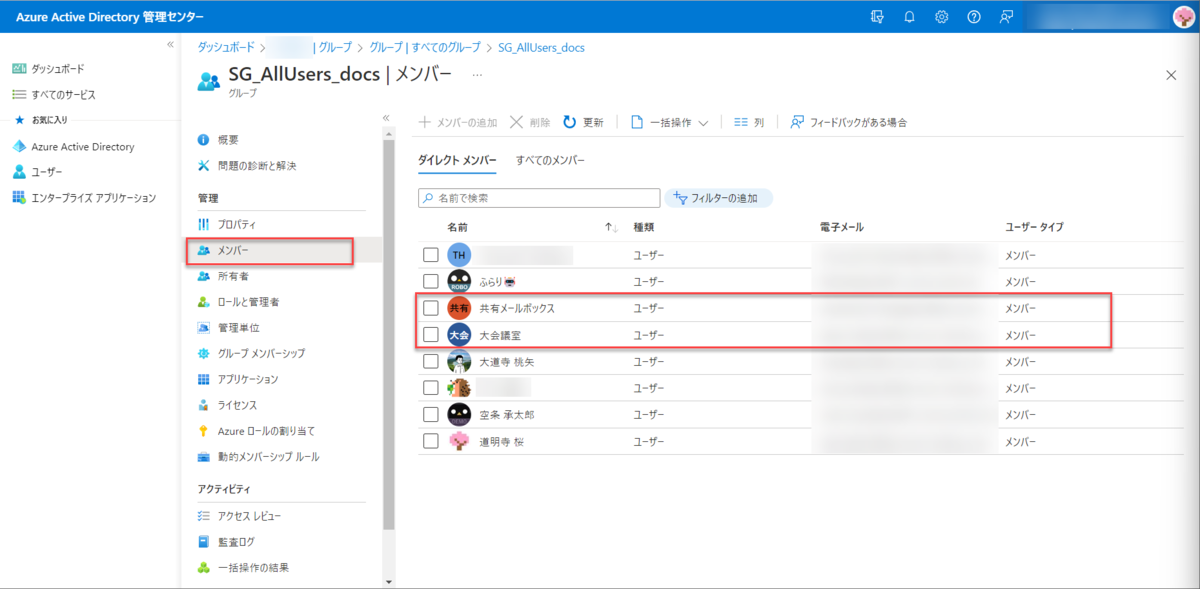Collapse the left portal navigation
1200x589 pixels.
(170, 44)
